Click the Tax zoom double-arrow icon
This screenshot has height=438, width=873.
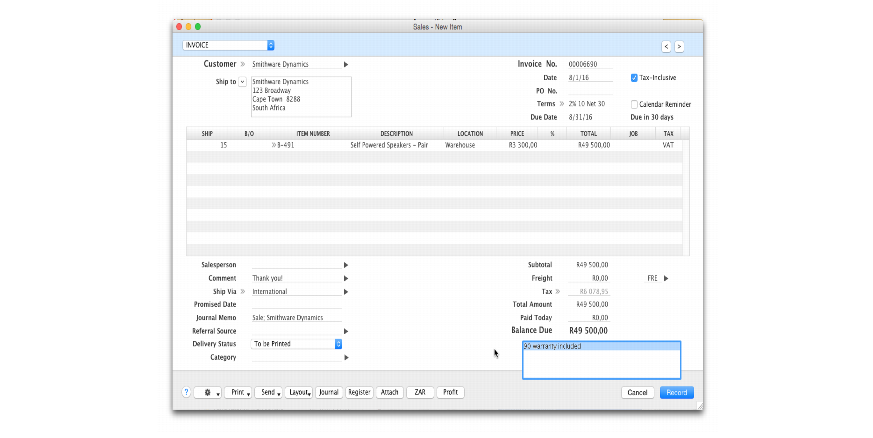click(x=560, y=291)
